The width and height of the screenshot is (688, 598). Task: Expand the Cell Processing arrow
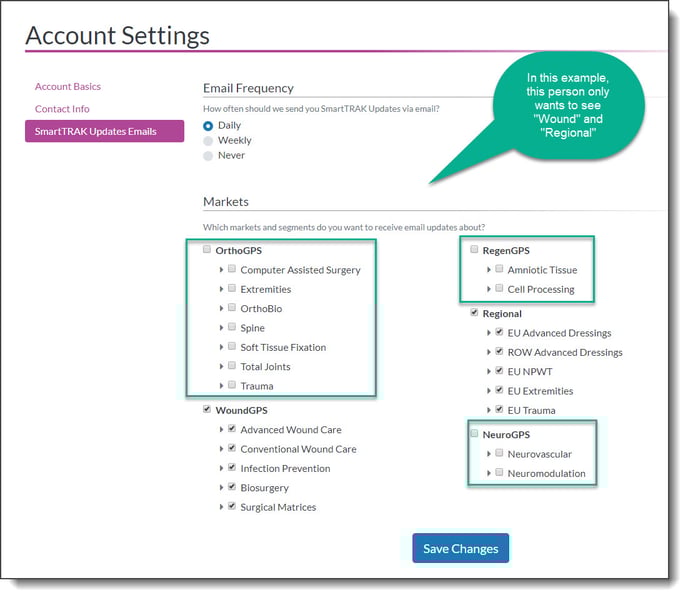pos(489,289)
